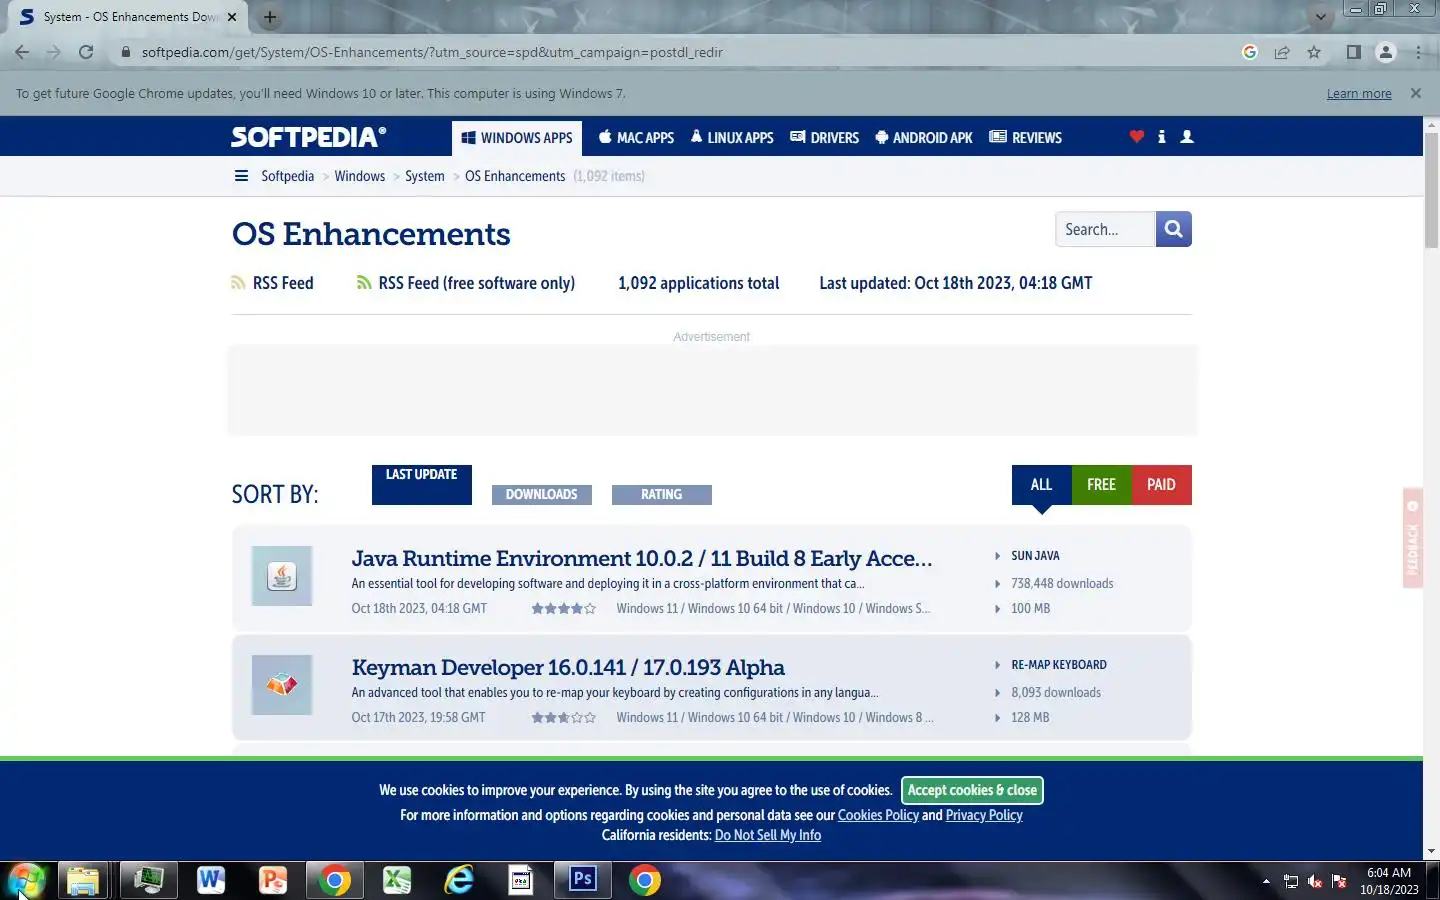Sort by Downloads
Image resolution: width=1440 pixels, height=900 pixels.
(541, 494)
